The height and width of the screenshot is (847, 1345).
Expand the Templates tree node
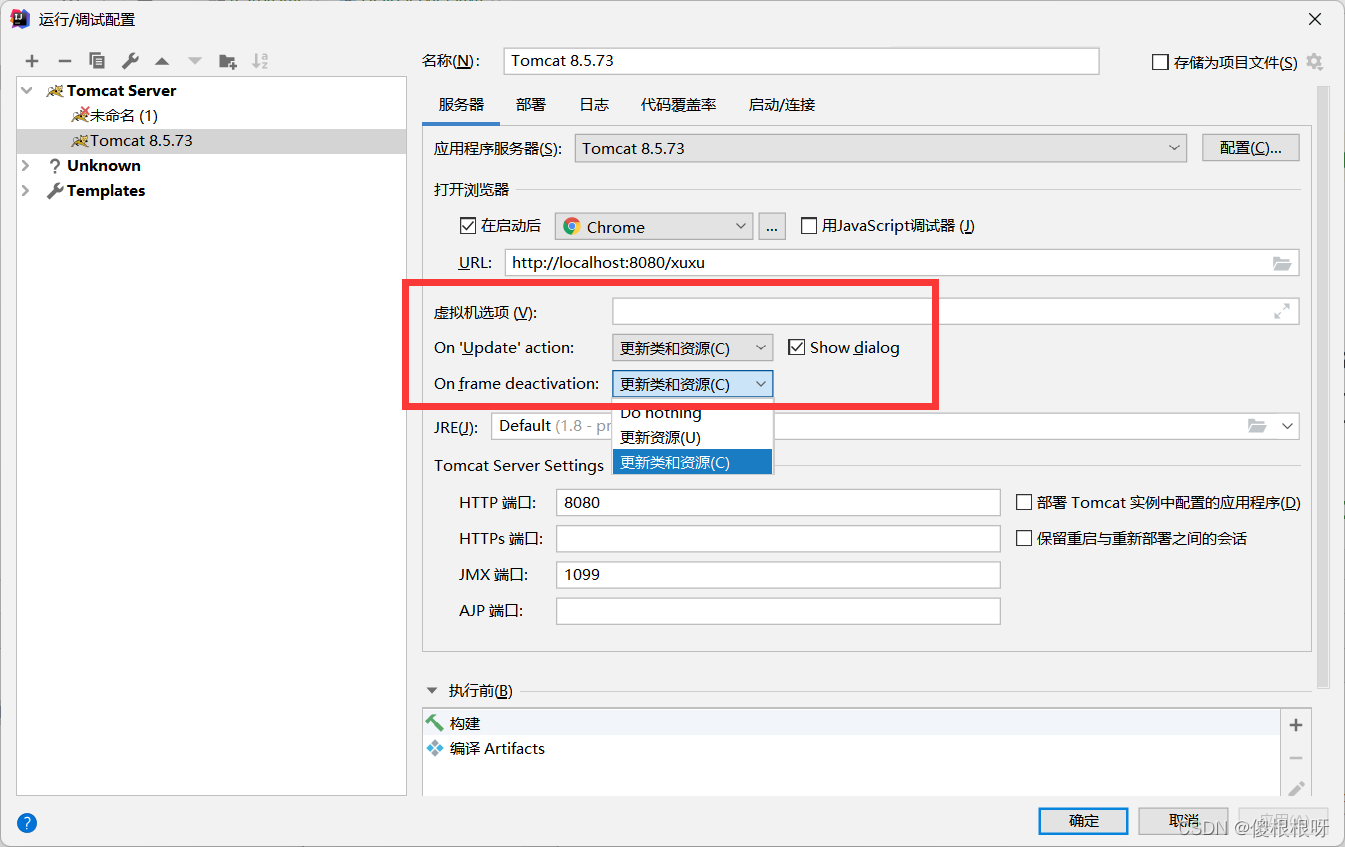26,190
